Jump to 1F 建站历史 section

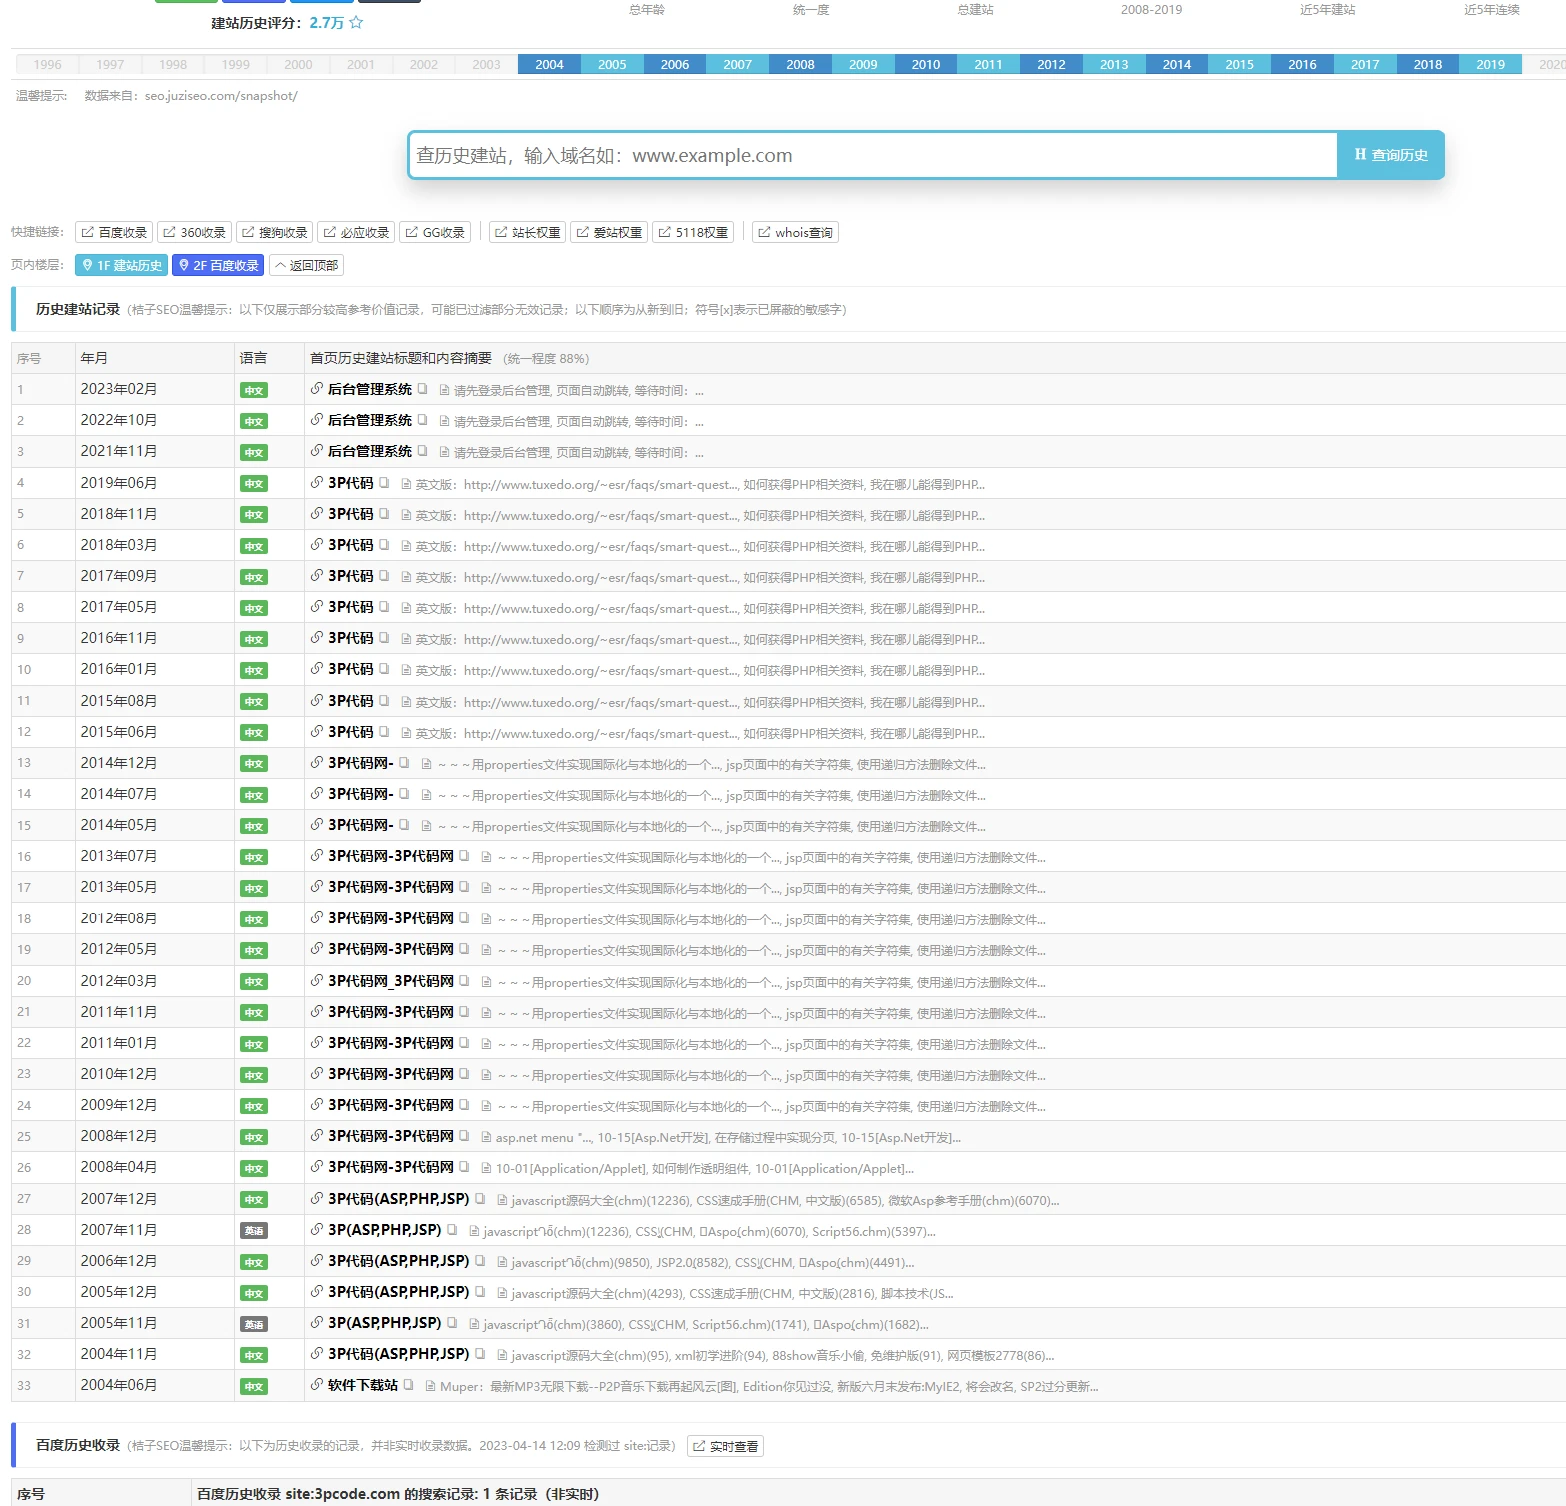[122, 265]
